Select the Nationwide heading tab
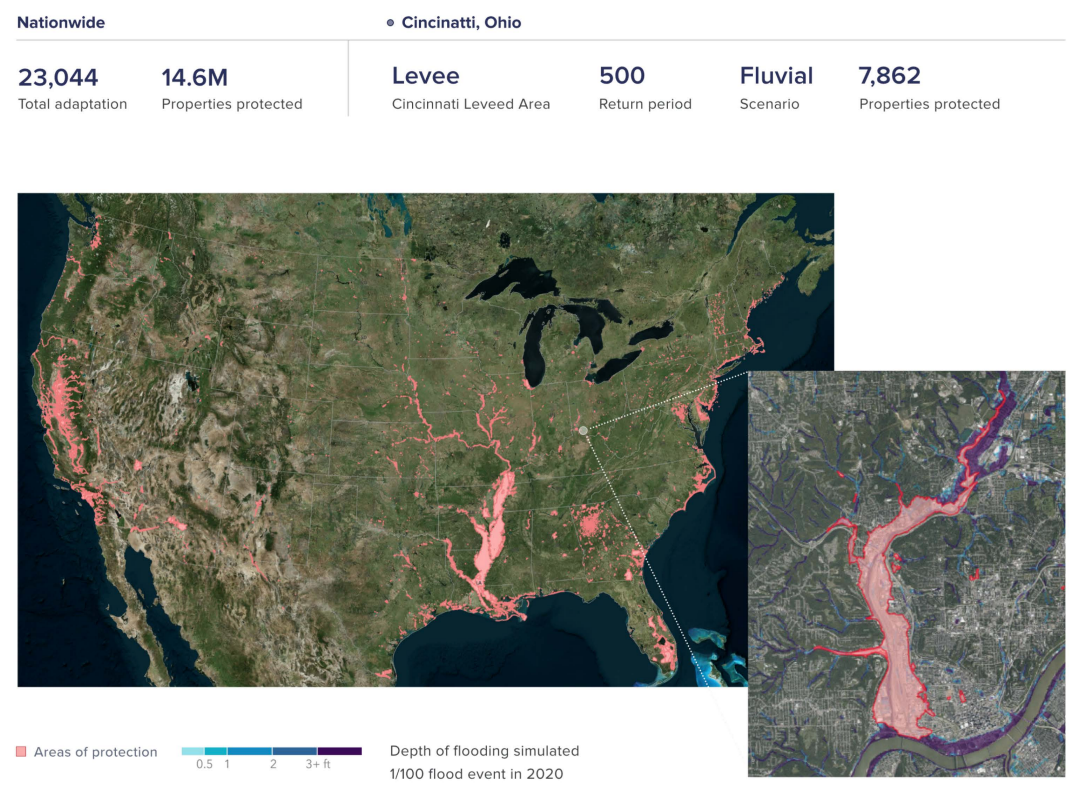The height and width of the screenshot is (806, 1084). (61, 22)
